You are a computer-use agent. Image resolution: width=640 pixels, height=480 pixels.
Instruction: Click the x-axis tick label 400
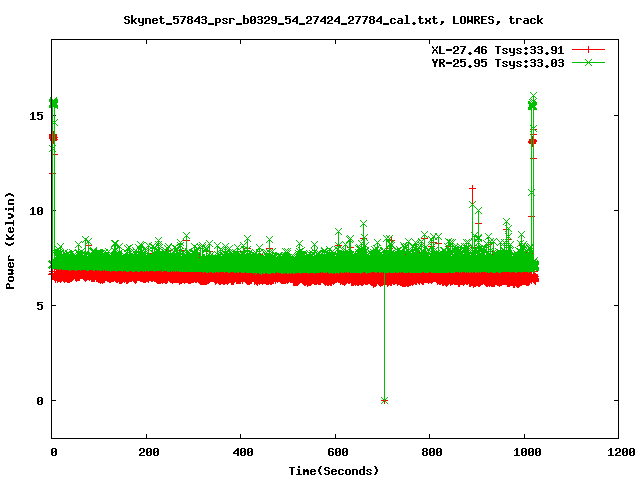pos(243,452)
